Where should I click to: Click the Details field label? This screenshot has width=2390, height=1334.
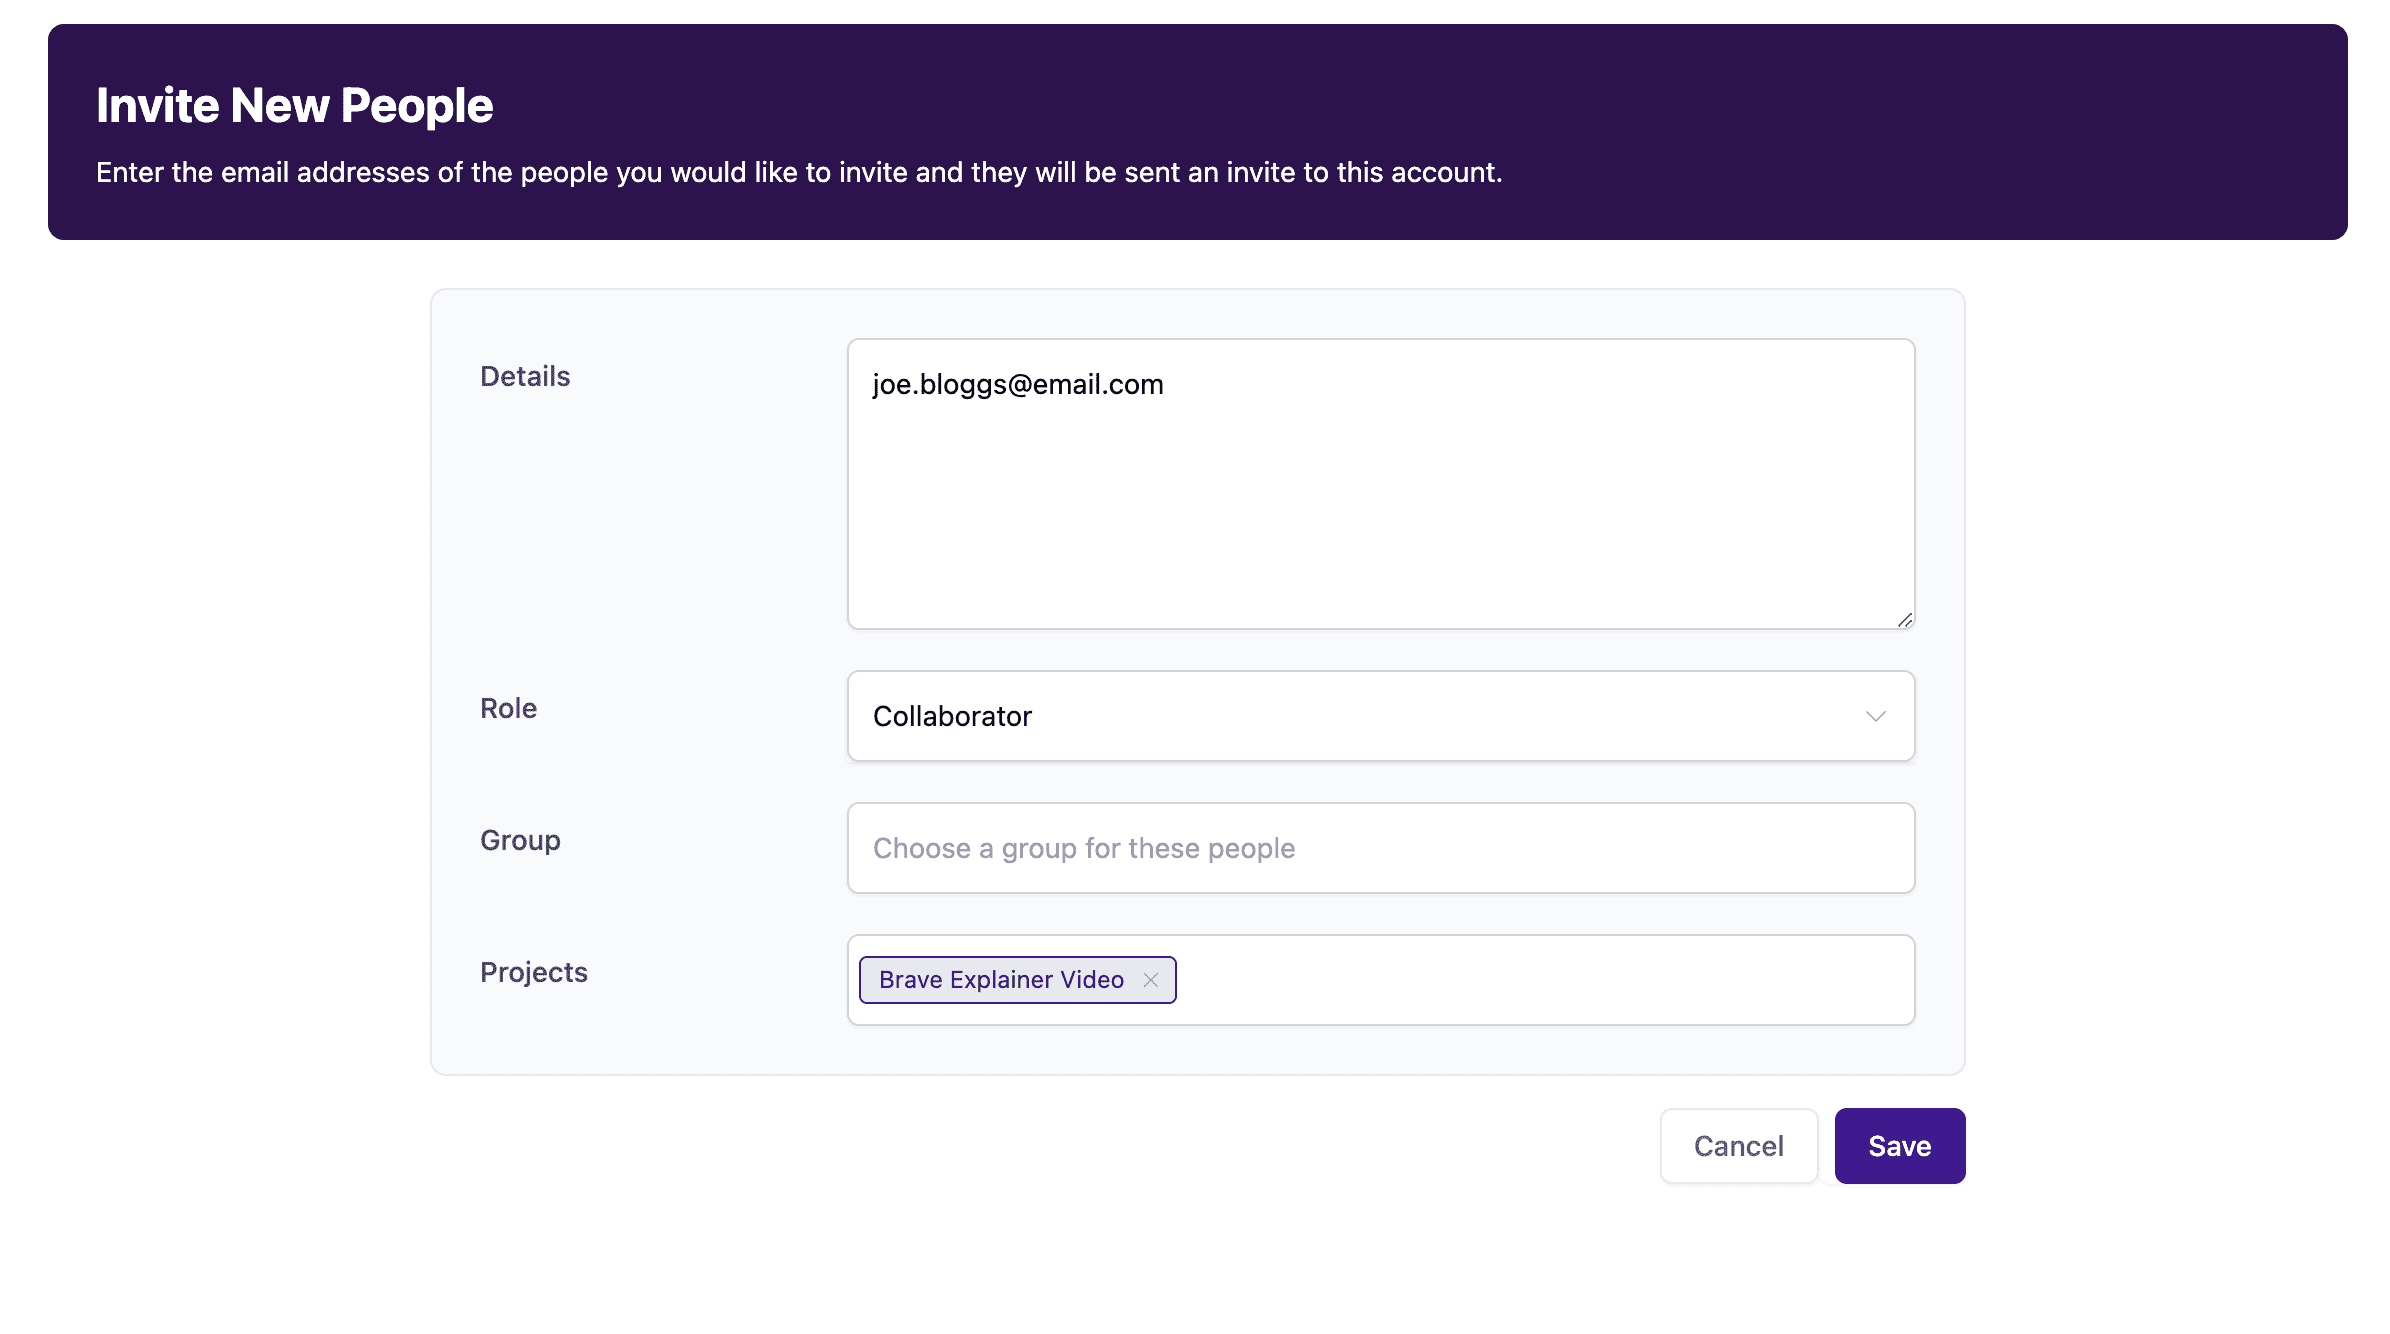(x=525, y=376)
